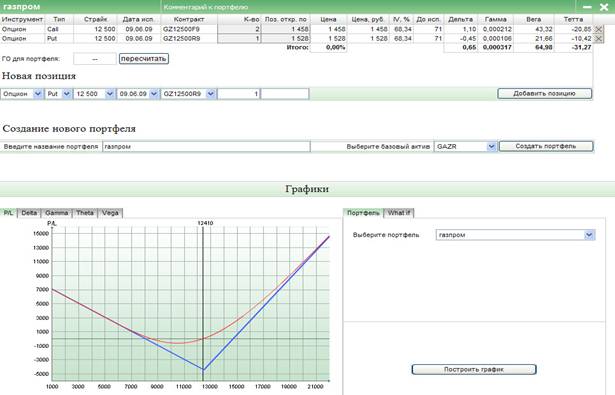Switch to the Delta chart tab
The width and height of the screenshot is (615, 395).
click(29, 213)
